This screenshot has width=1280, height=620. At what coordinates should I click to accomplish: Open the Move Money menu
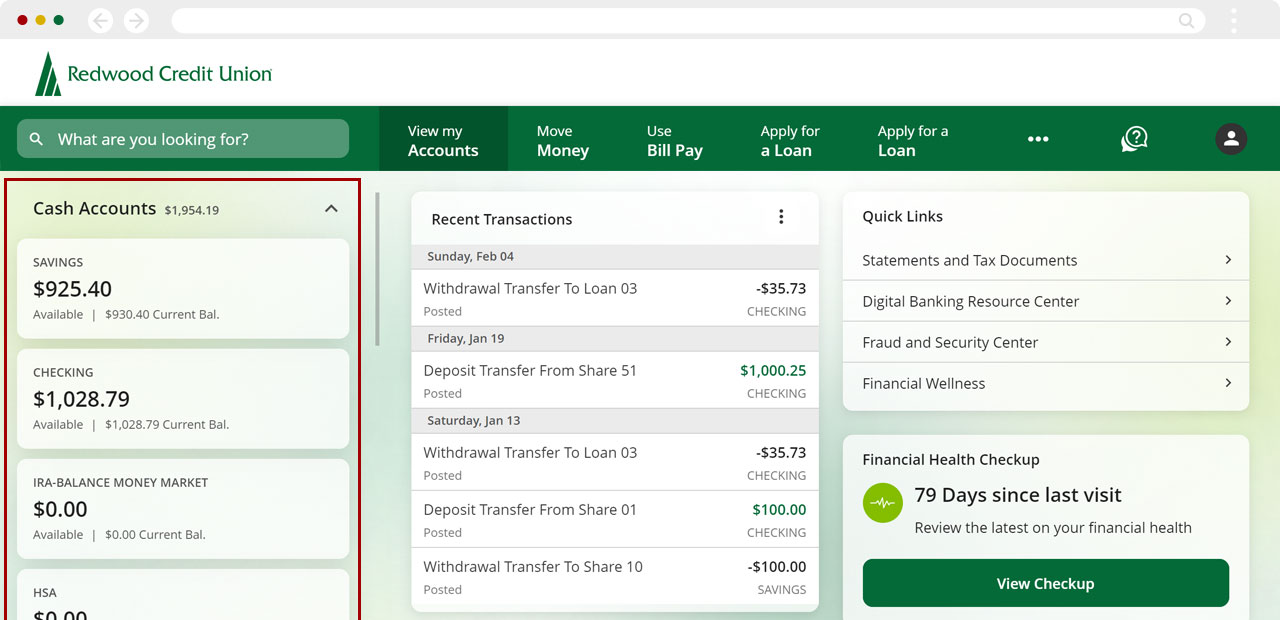click(x=562, y=141)
